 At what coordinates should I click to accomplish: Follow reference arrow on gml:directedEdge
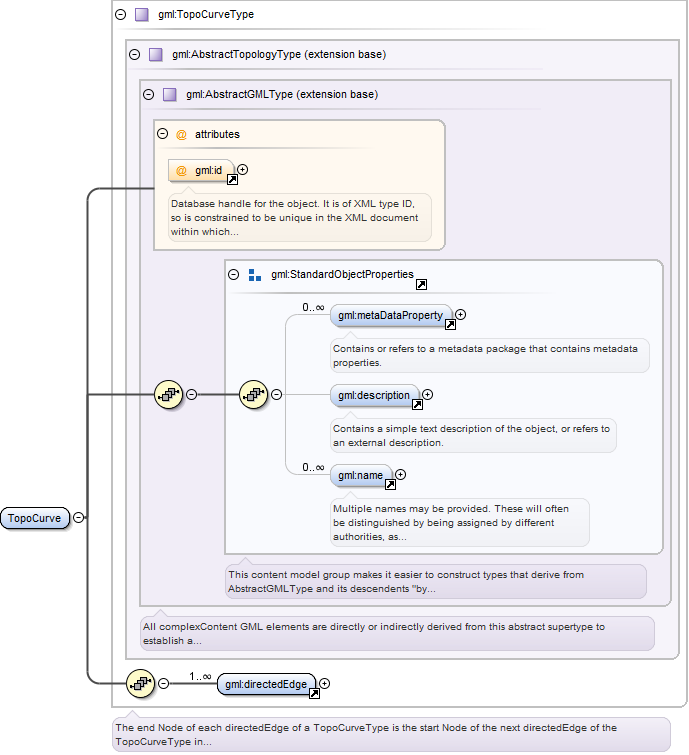(314, 693)
